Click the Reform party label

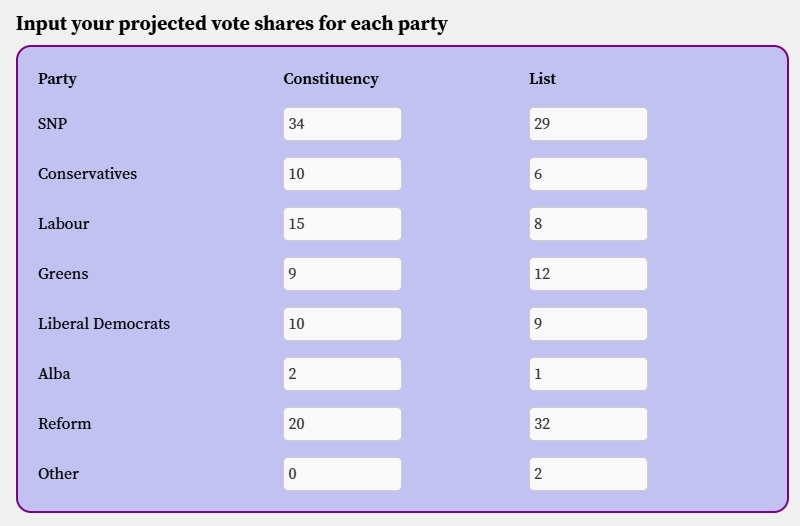(x=64, y=424)
